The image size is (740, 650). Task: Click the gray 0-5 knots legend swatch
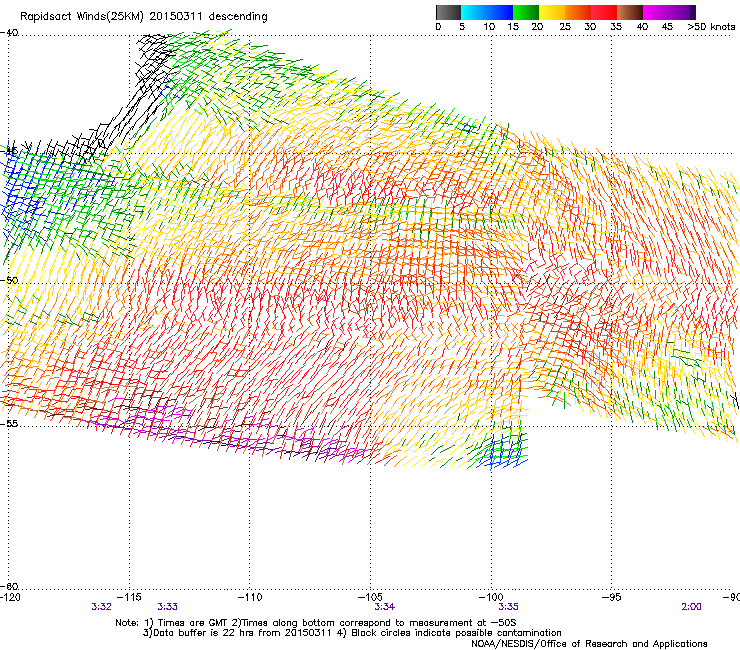pyautogui.click(x=449, y=12)
